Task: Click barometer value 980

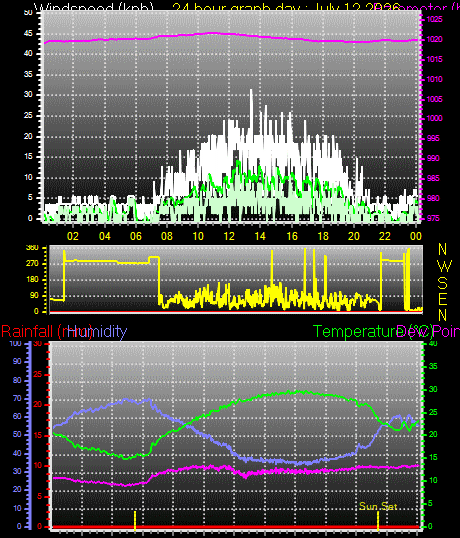Action: 433,198
